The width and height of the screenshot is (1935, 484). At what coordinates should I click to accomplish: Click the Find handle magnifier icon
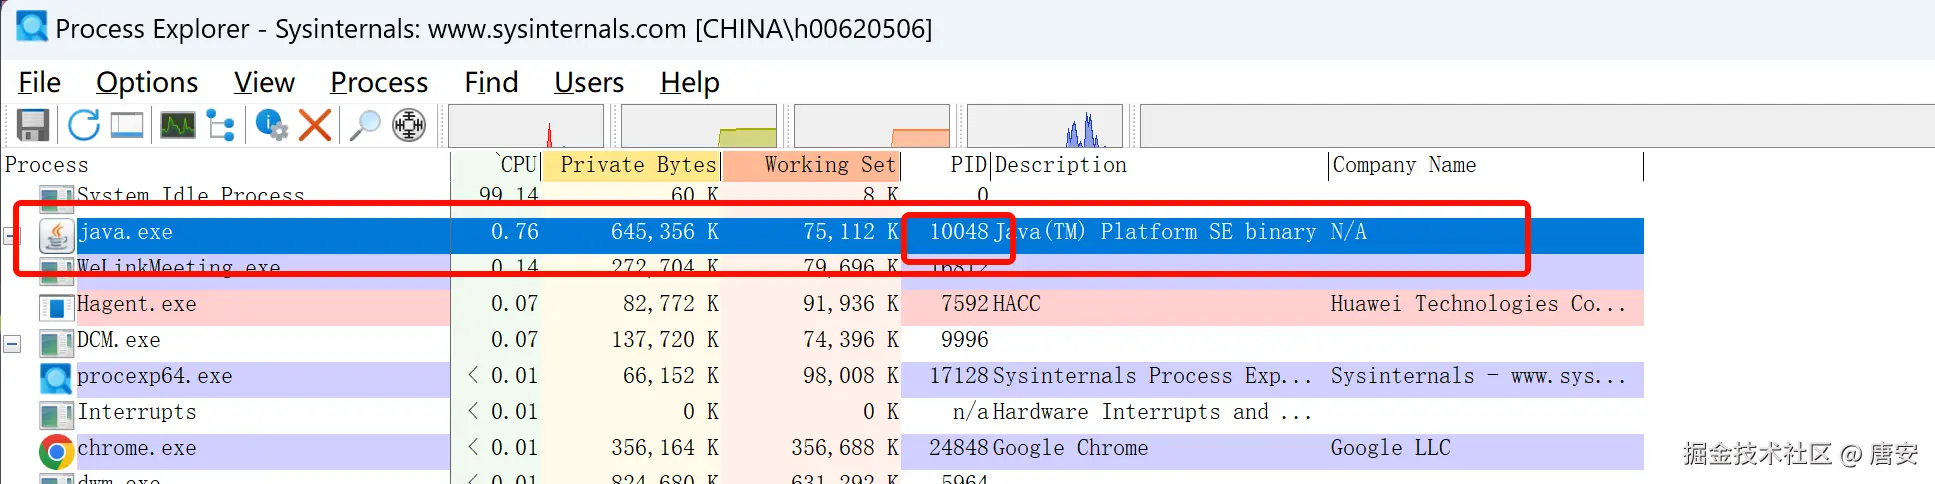[364, 125]
